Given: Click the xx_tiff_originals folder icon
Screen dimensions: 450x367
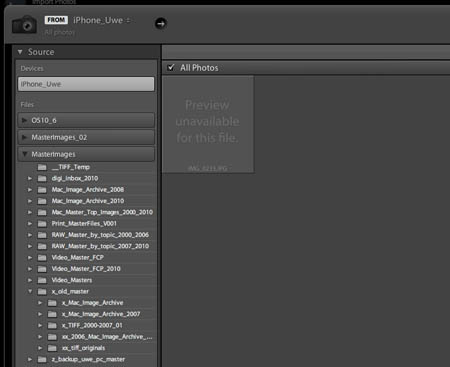Looking at the screenshot, I should click(x=52, y=348).
